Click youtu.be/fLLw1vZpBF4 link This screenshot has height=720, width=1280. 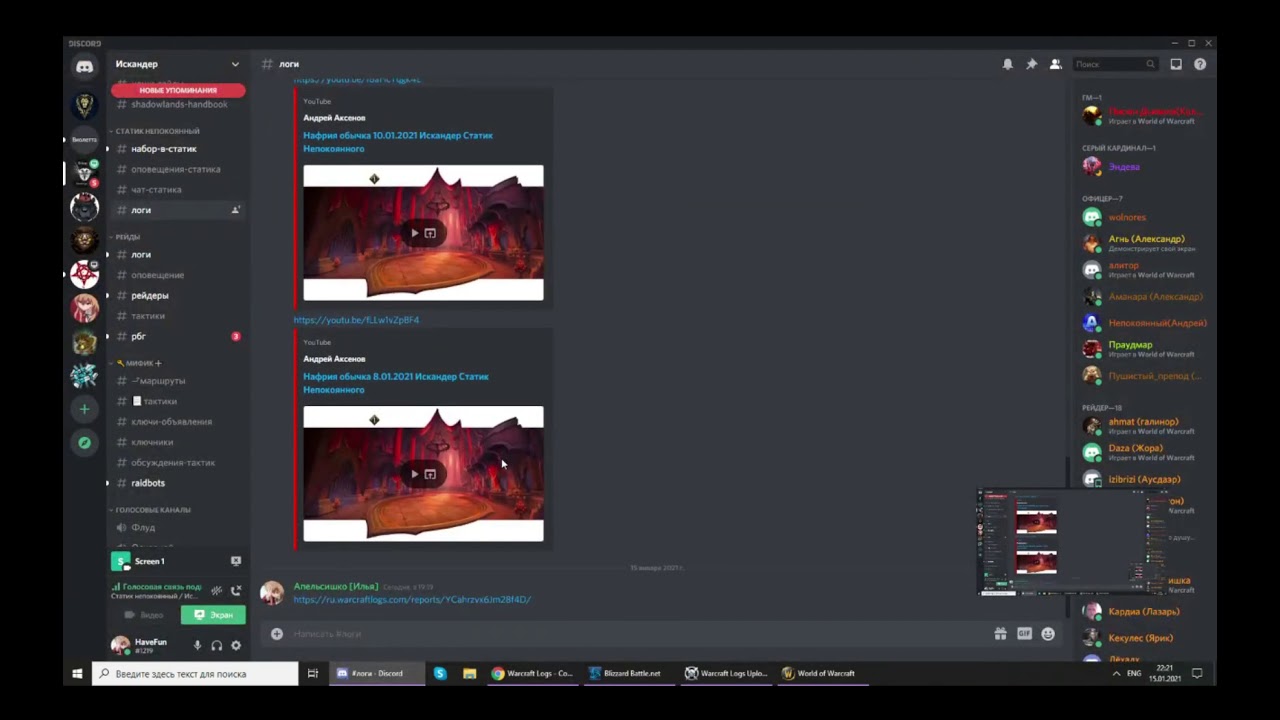tap(356, 320)
